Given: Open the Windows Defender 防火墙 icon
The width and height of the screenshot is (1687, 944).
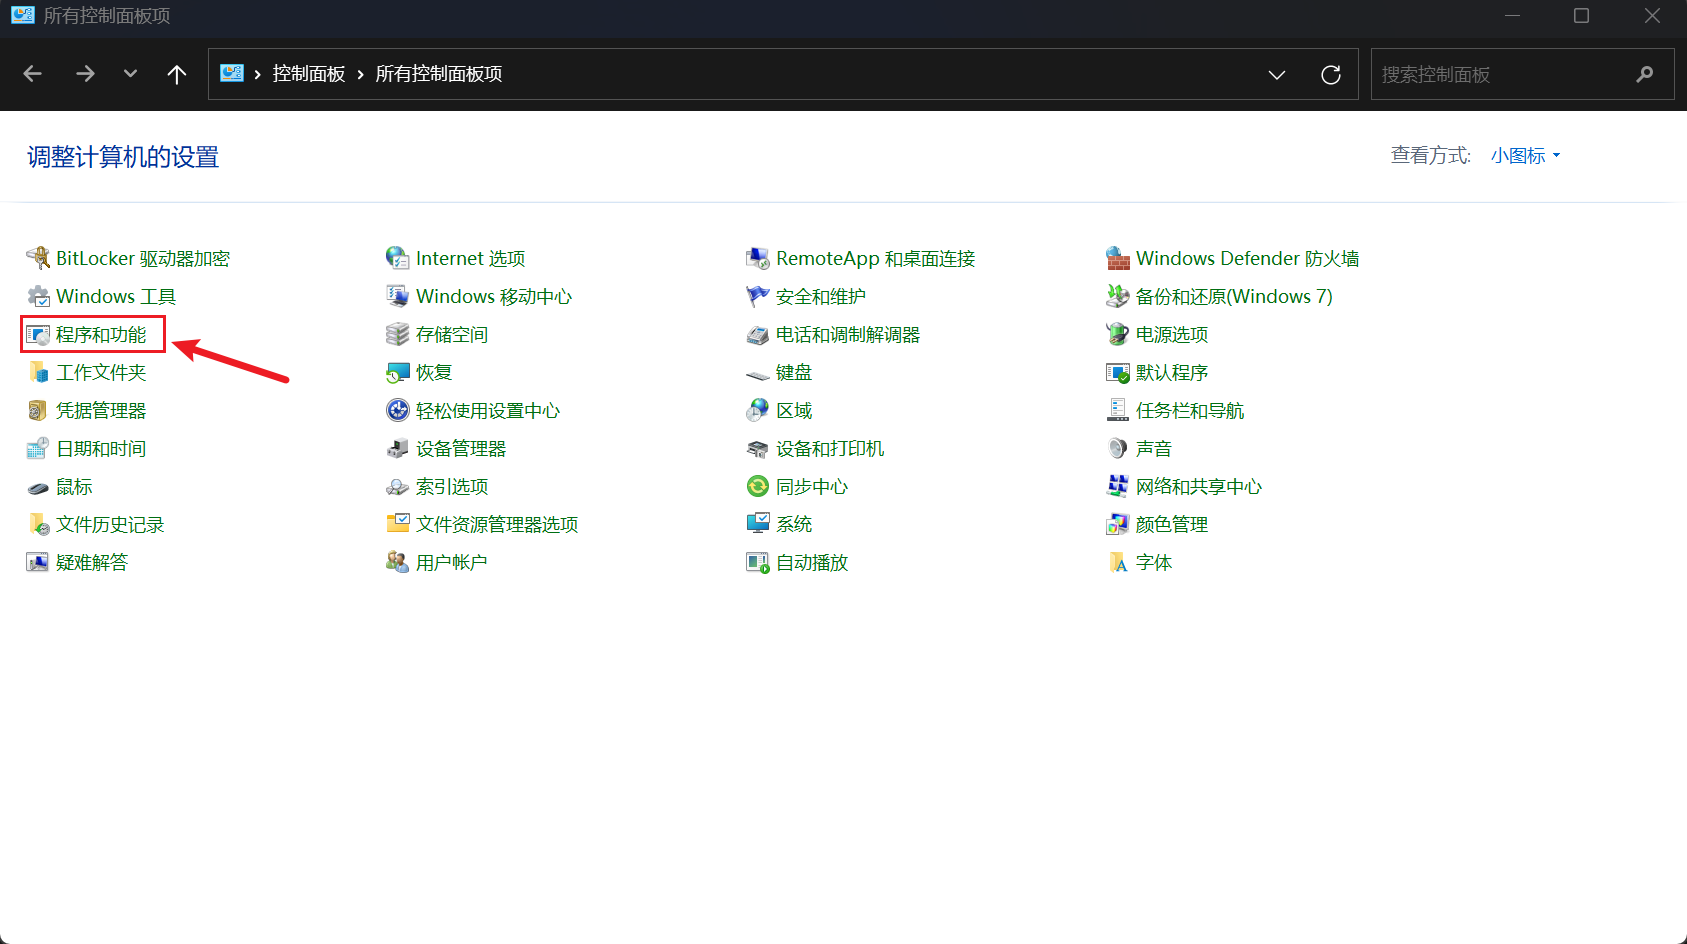Looking at the screenshot, I should pyautogui.click(x=1118, y=258).
